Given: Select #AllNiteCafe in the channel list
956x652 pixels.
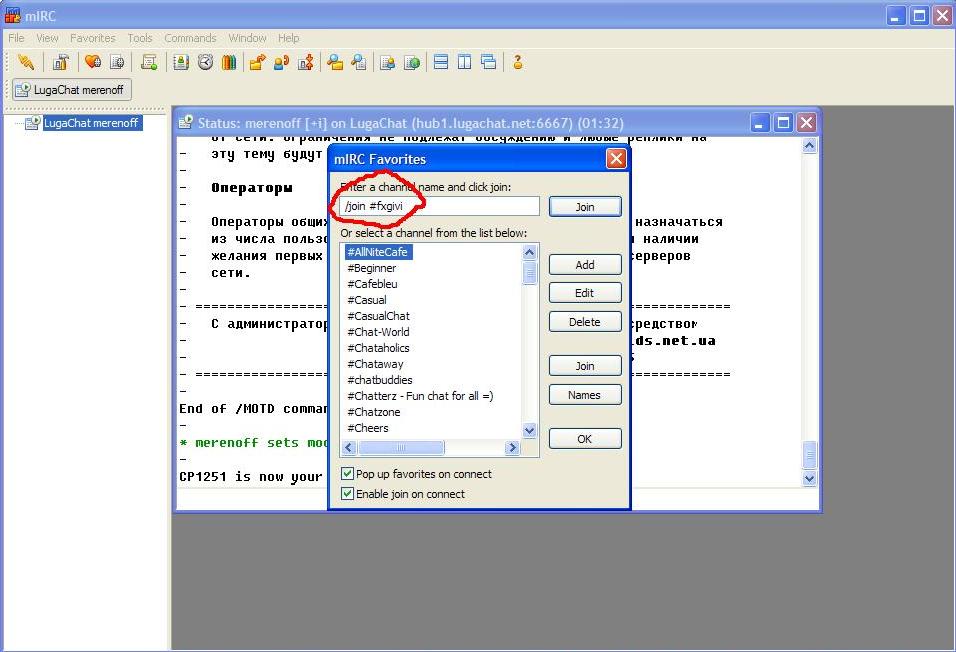Looking at the screenshot, I should (377, 252).
